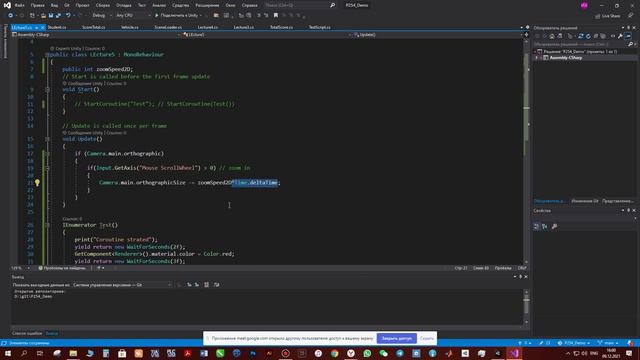Open the Сборка menu
The image size is (640, 360).
pyautogui.click(x=103, y=5)
